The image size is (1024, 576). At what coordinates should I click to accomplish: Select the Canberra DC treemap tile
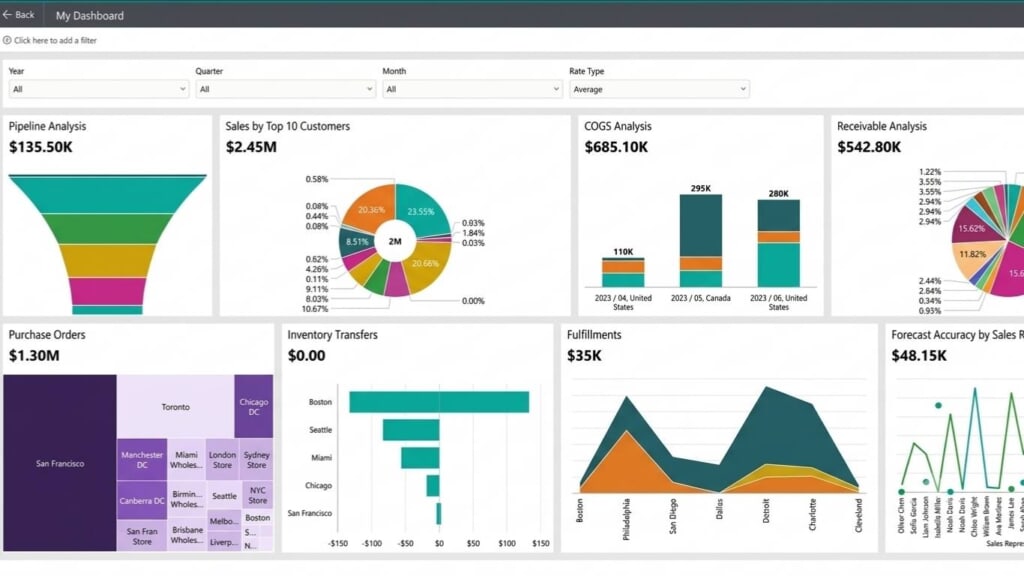pos(142,501)
